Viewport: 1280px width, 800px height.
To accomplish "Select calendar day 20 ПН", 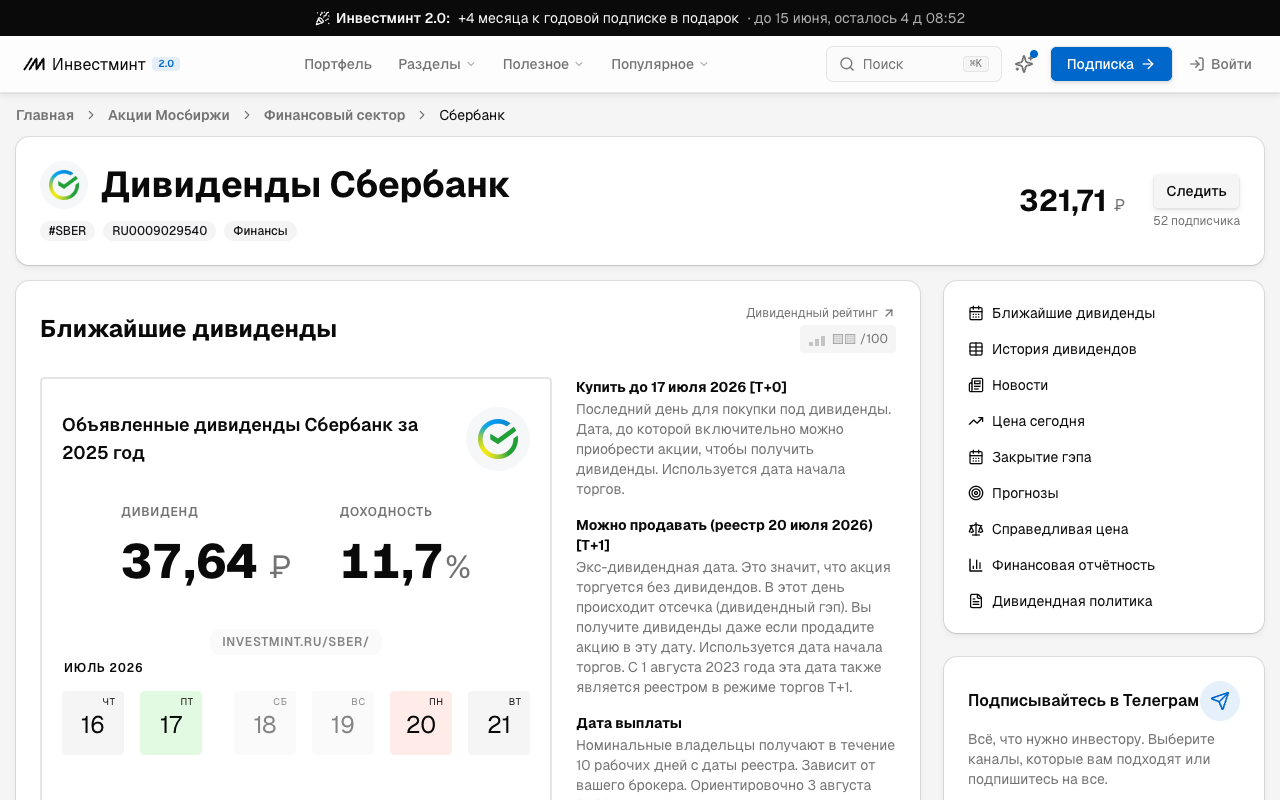I will pos(421,723).
